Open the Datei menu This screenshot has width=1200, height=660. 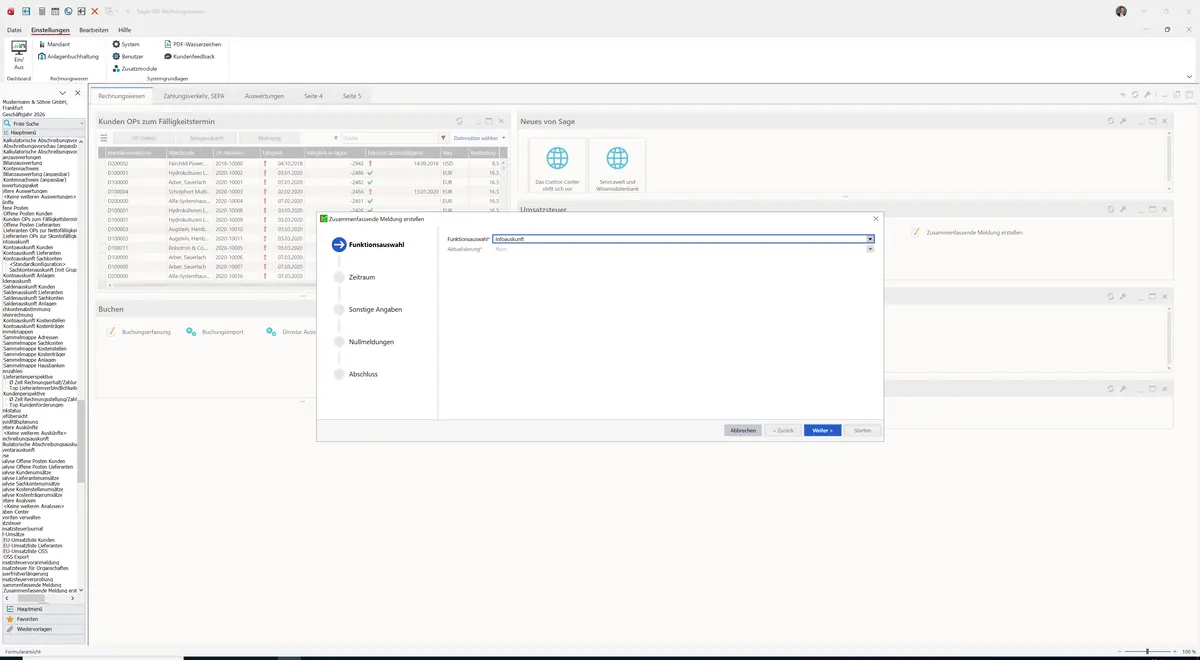14,30
